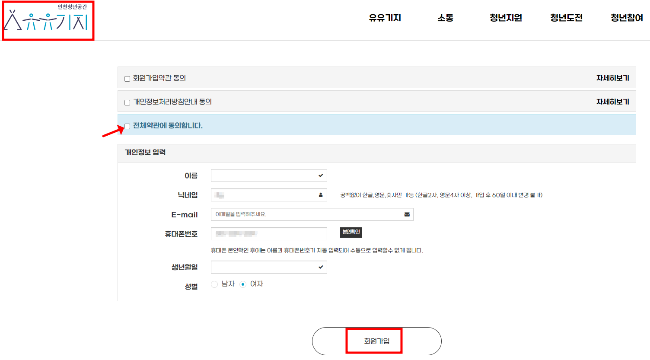Click the 닉네임 input field

point(269,195)
